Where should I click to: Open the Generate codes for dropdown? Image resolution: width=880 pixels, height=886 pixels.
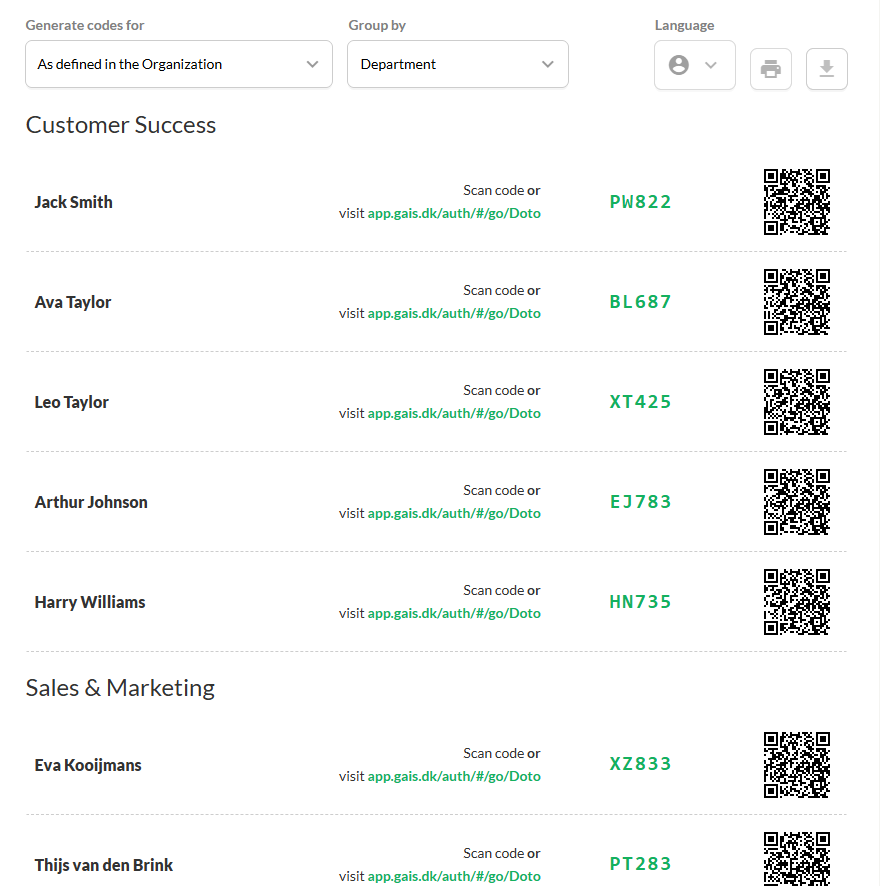click(x=178, y=64)
